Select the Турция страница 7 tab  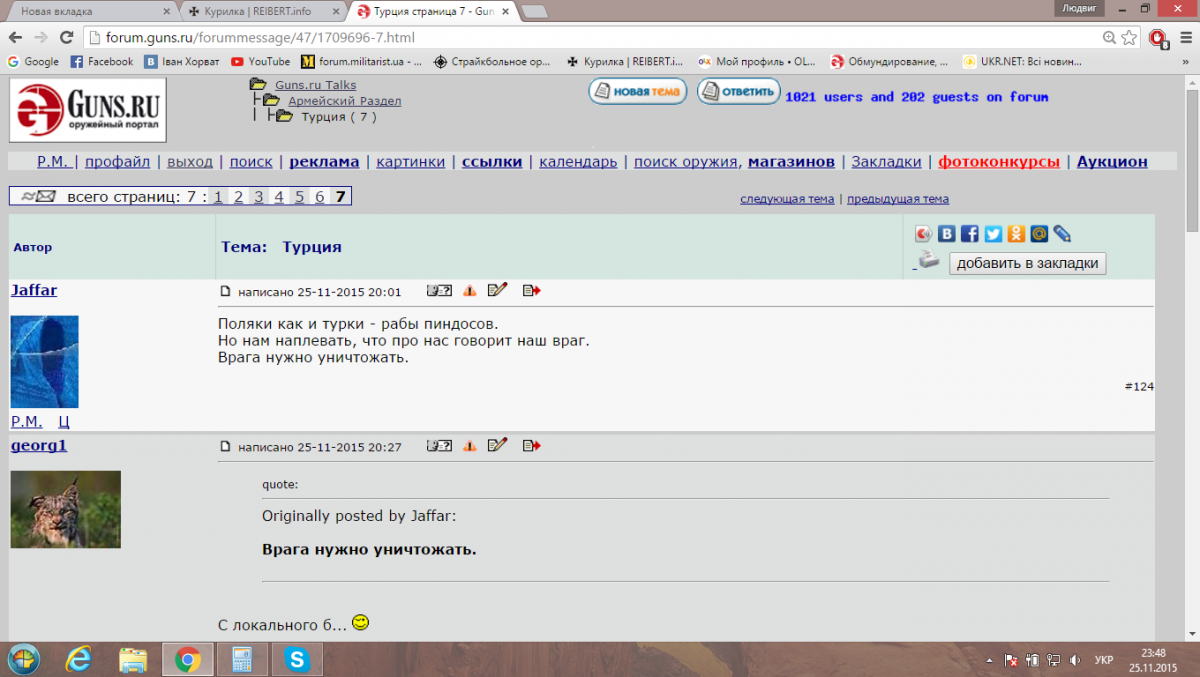432,12
